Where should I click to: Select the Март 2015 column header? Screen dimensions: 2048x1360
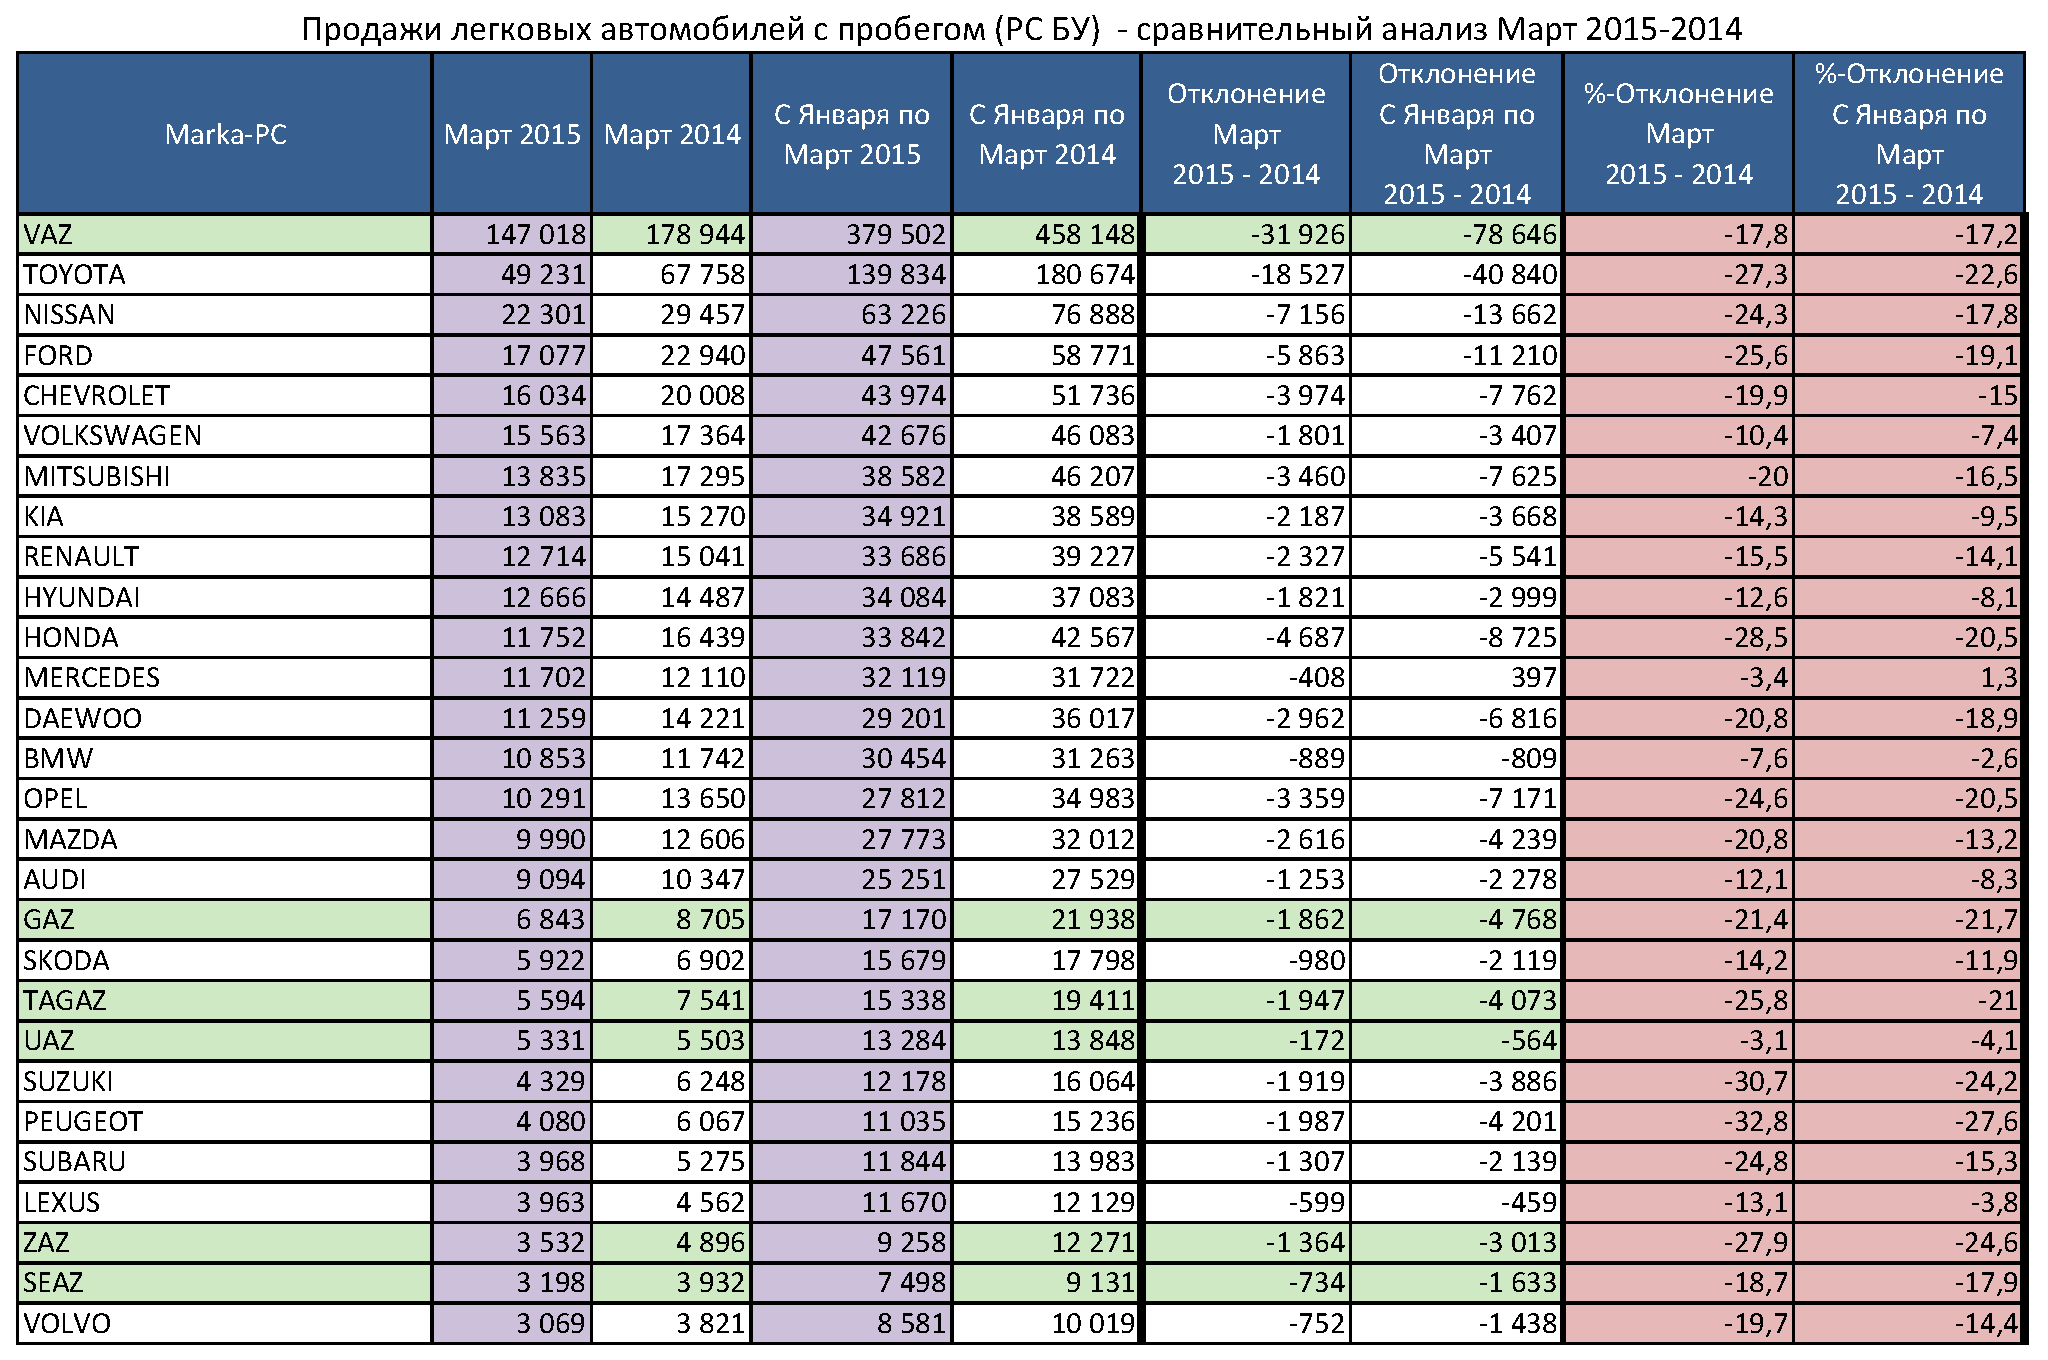tap(511, 134)
